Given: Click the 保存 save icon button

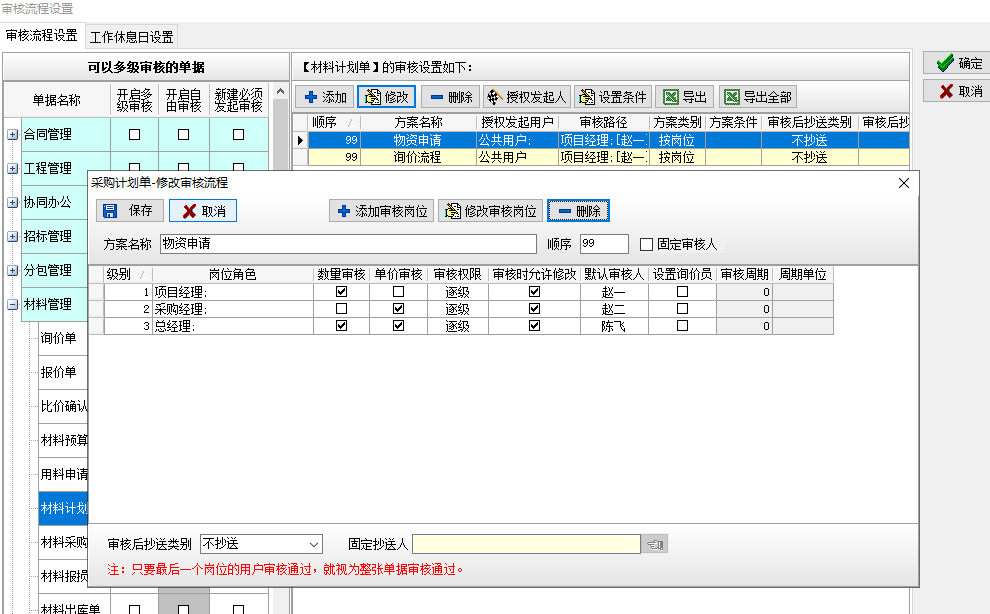Looking at the screenshot, I should click(130, 211).
